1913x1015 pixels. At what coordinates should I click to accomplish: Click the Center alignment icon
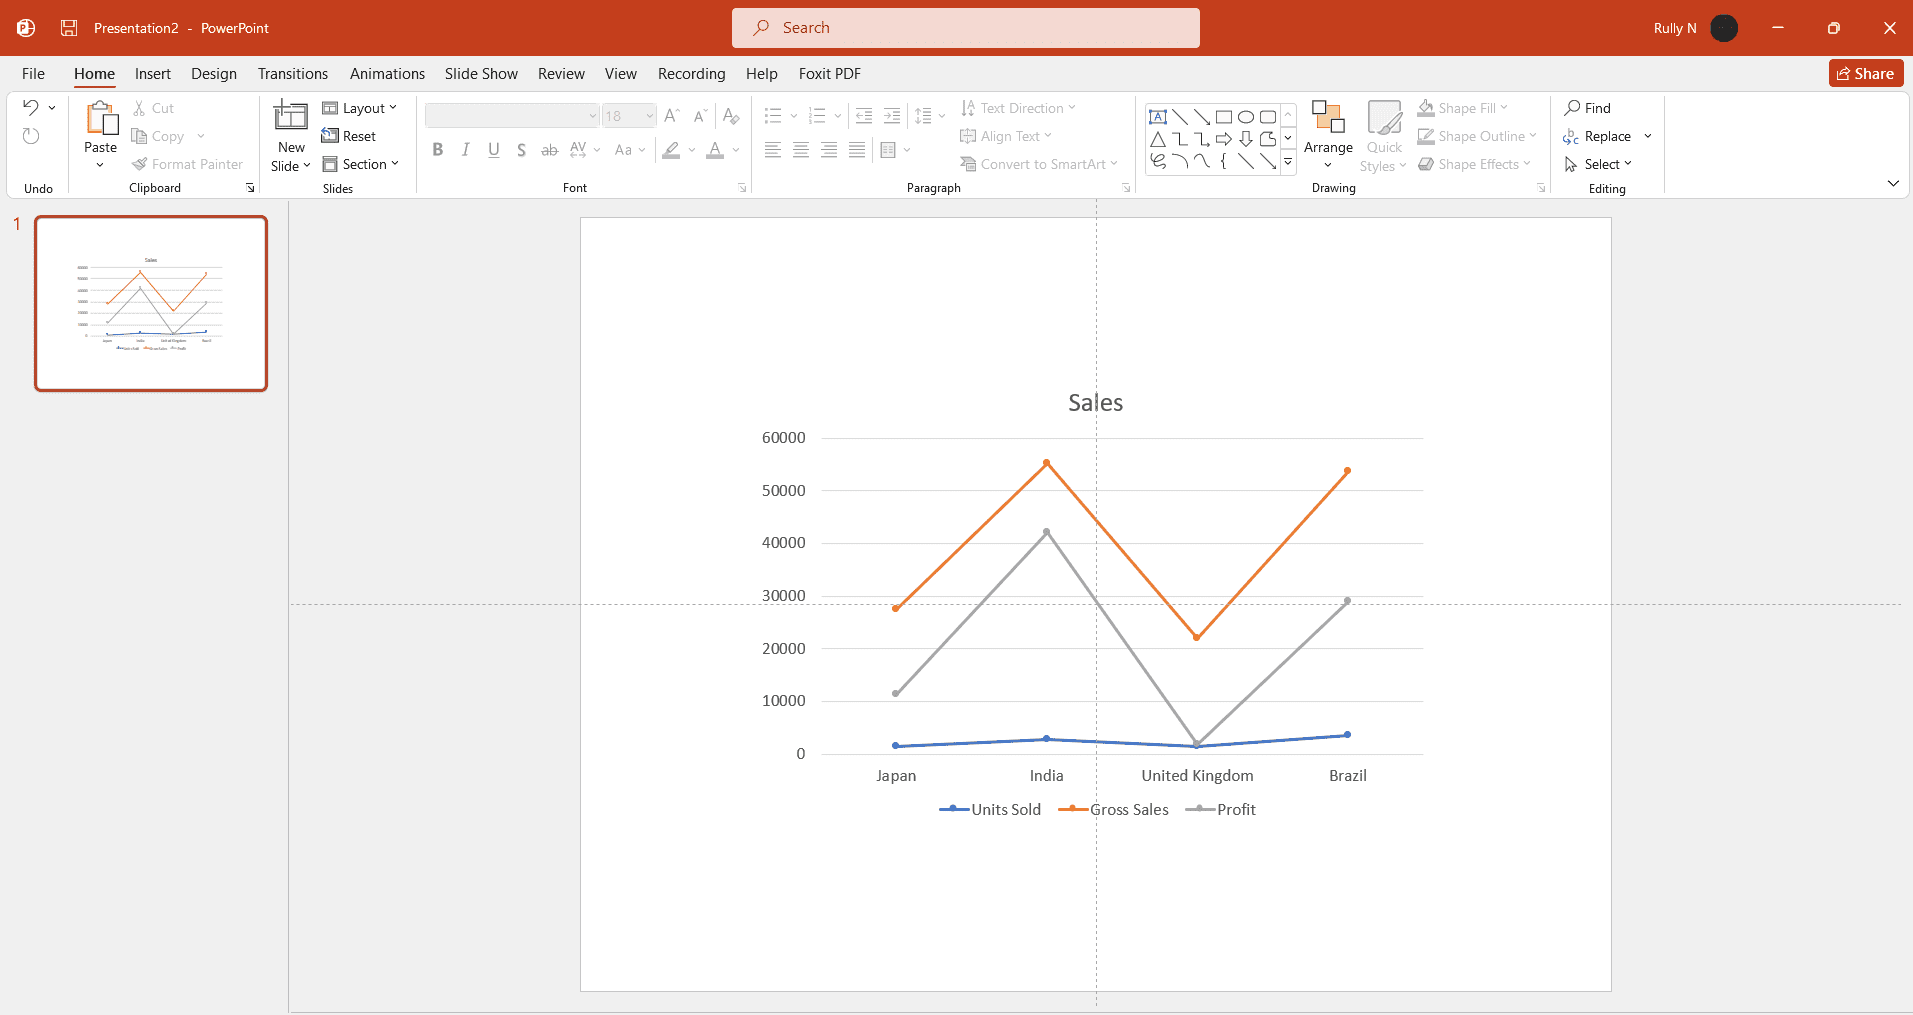pos(801,150)
